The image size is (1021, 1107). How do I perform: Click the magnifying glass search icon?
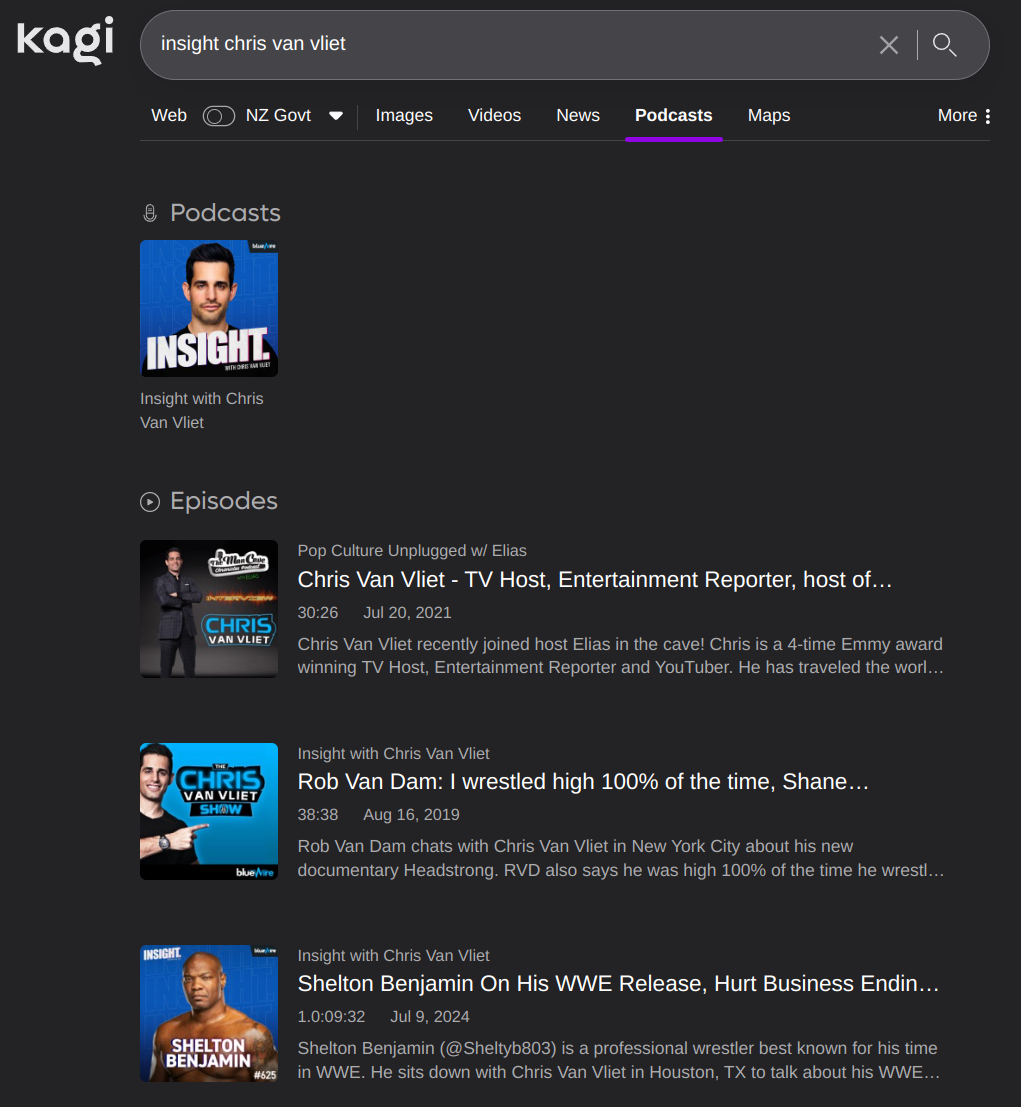point(944,45)
